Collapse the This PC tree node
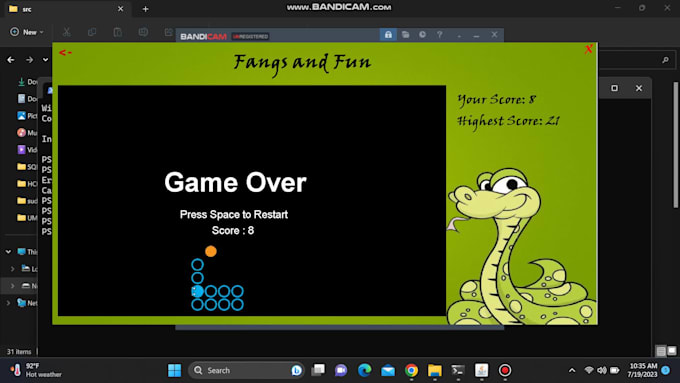680x383 pixels. (x=8, y=252)
